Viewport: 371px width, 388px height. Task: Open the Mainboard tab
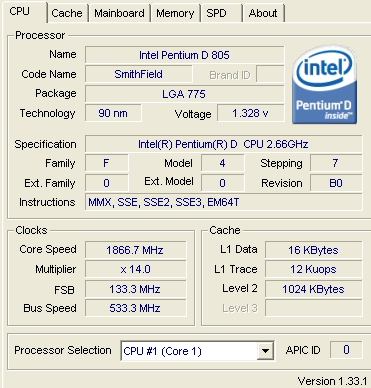119,13
